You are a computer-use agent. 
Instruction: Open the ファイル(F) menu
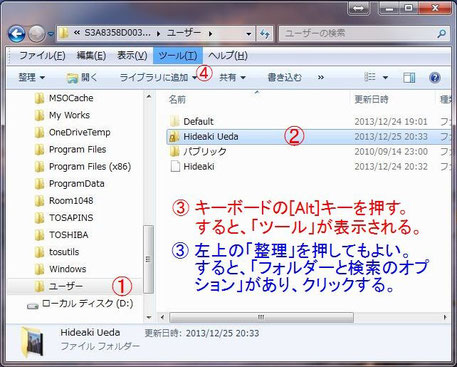click(x=42, y=55)
